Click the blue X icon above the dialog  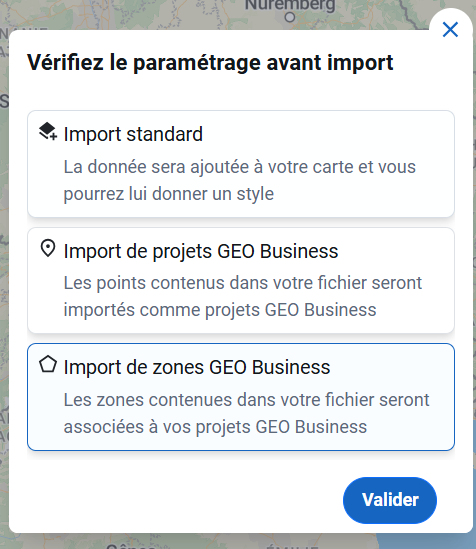click(x=450, y=29)
